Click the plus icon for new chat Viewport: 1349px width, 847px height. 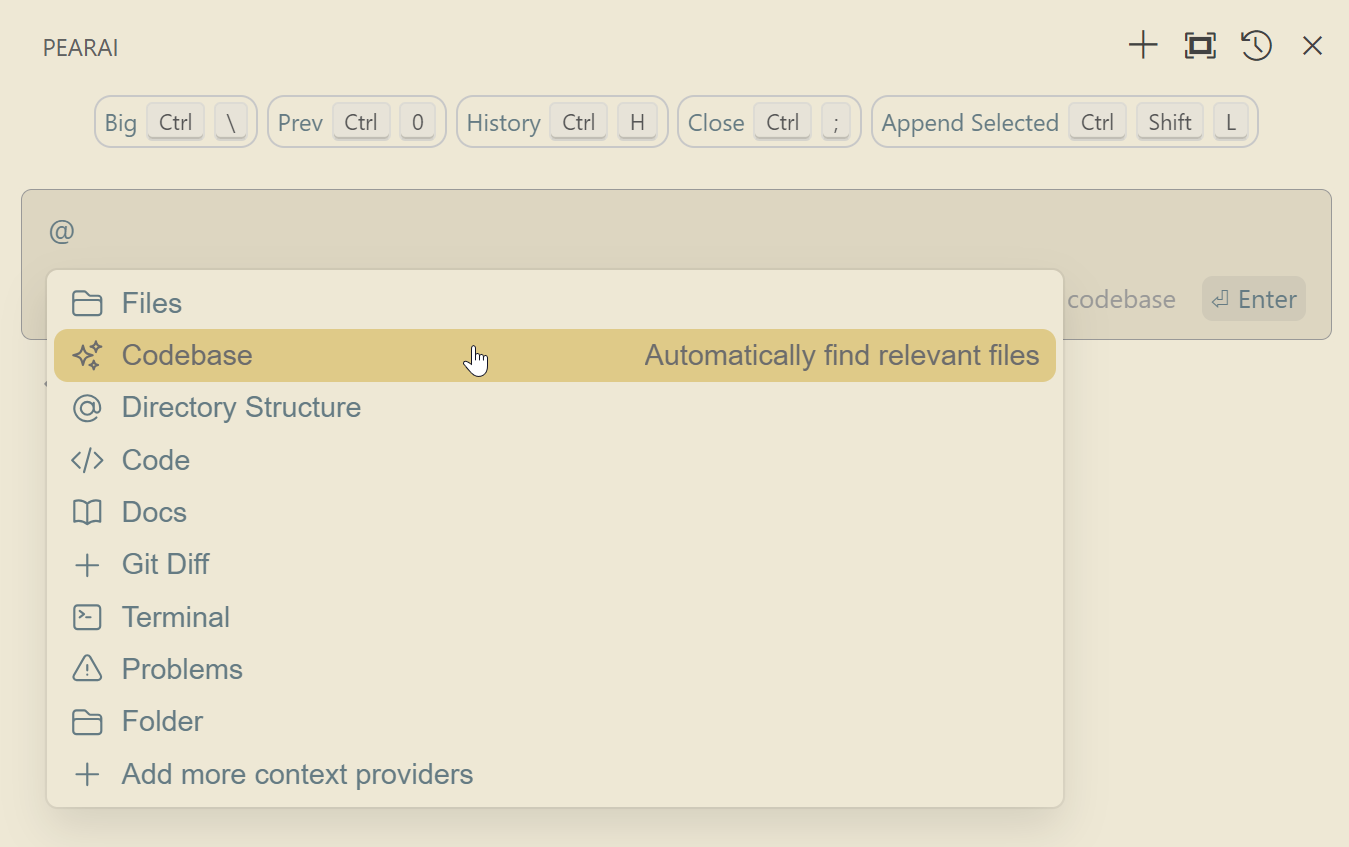click(1142, 45)
